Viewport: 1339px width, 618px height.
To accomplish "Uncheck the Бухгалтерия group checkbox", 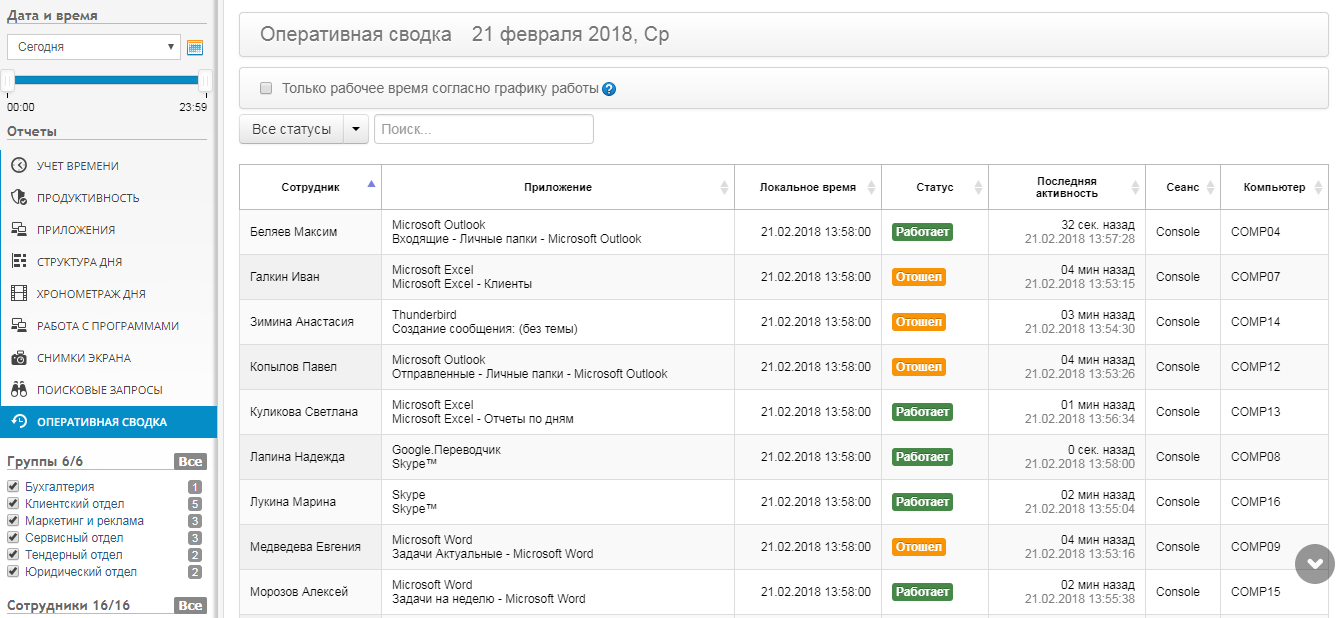I will click(x=13, y=487).
